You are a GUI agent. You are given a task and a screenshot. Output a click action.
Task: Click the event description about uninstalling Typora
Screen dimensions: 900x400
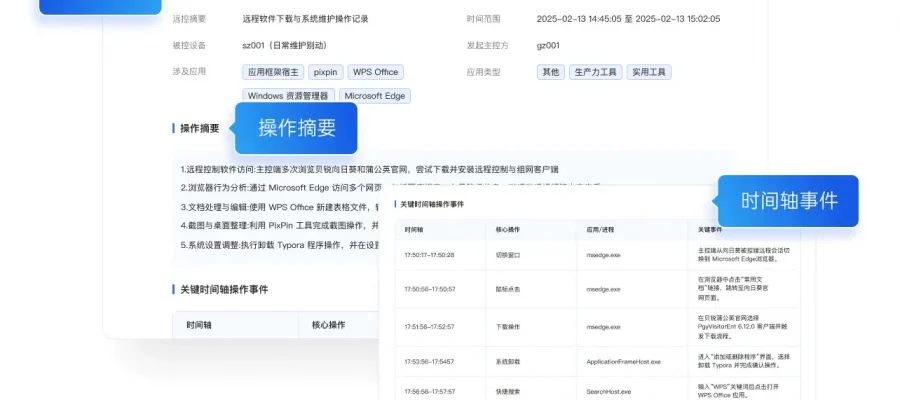tap(744, 360)
